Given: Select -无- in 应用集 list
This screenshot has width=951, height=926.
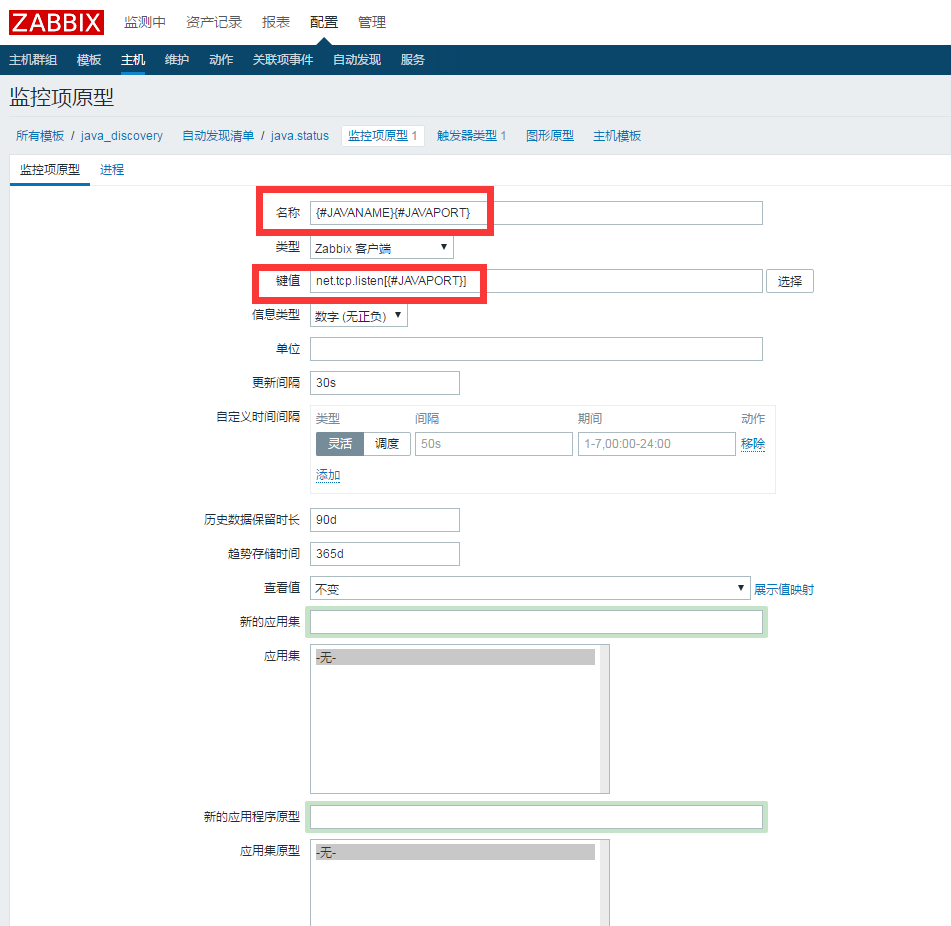Looking at the screenshot, I should [x=455, y=657].
